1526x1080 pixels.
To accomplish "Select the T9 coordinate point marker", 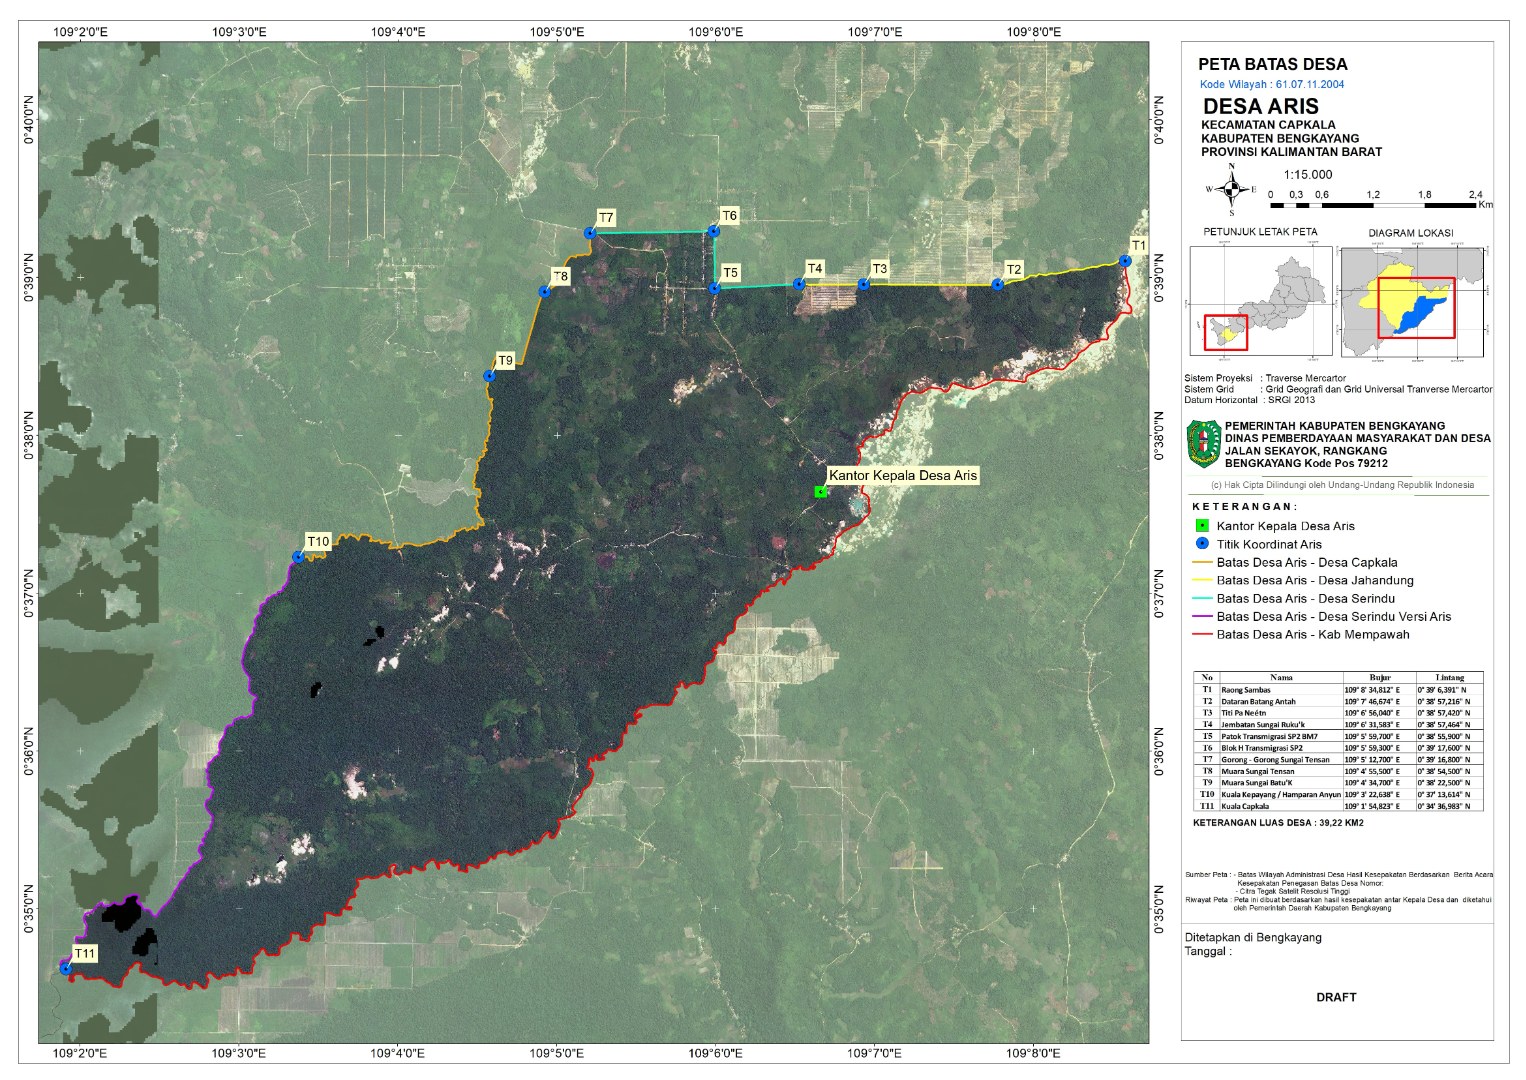I will click(489, 376).
